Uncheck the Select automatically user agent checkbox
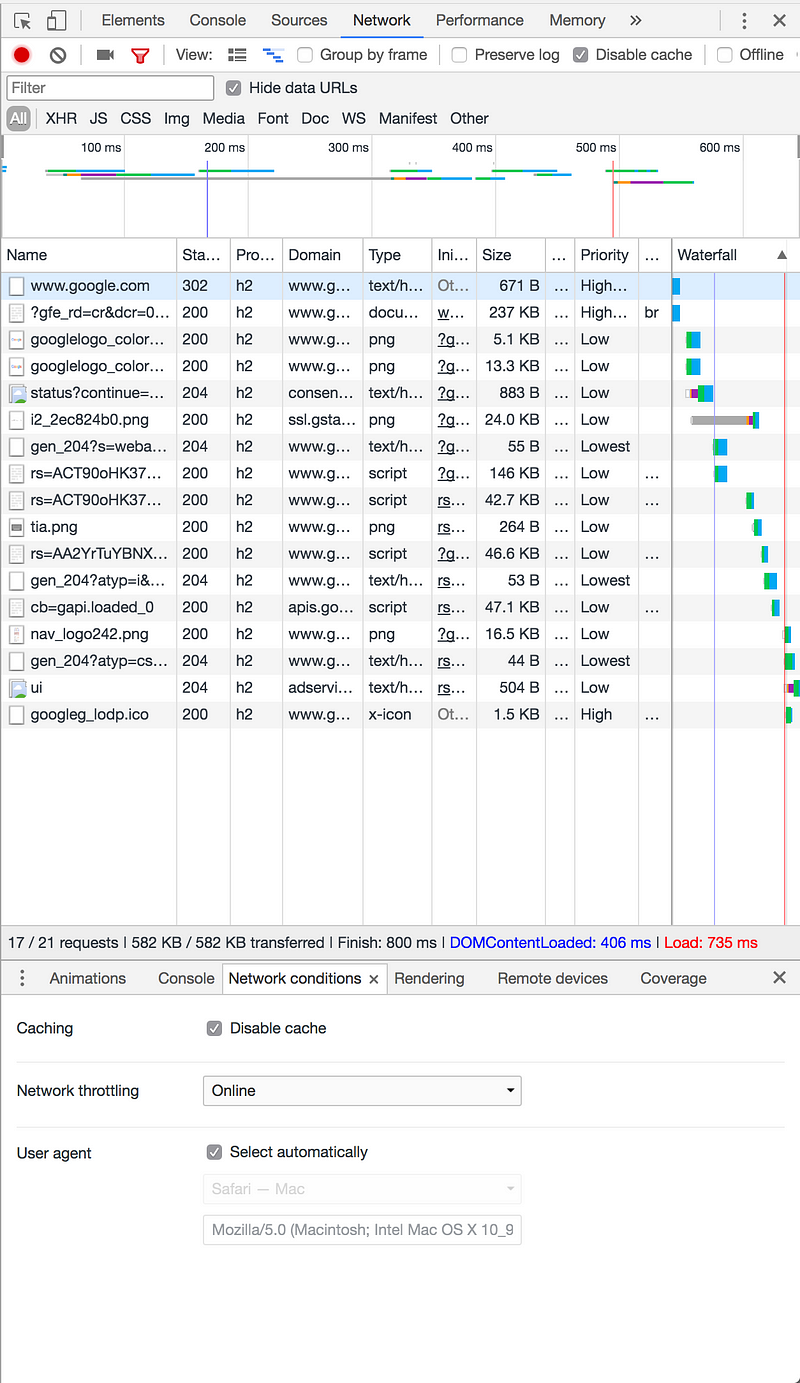The width and height of the screenshot is (800, 1383). click(214, 1152)
